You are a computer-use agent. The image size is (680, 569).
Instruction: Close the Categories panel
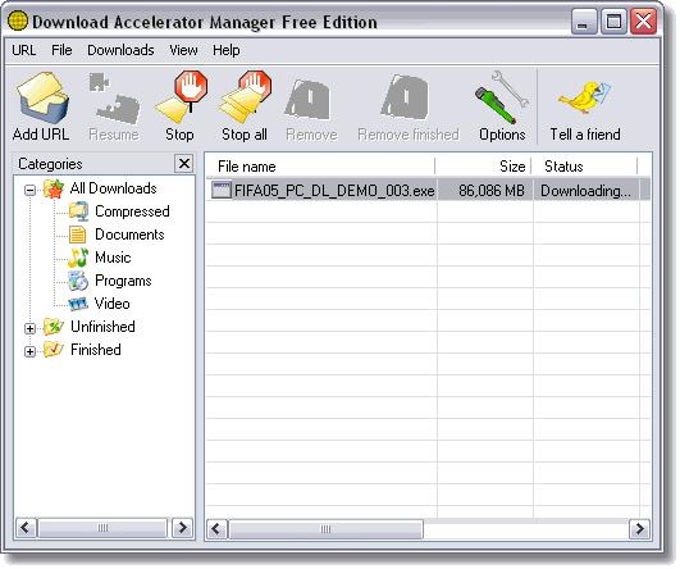point(184,164)
